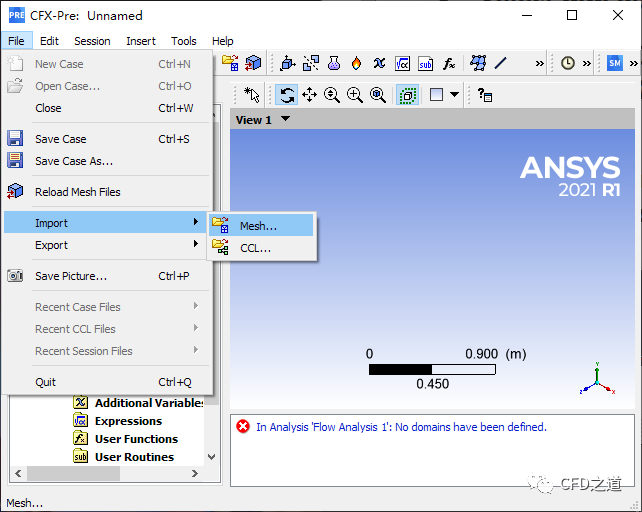Open the viewport layout dropdown arrow
Viewport: 642px width, 512px height.
coord(455,95)
